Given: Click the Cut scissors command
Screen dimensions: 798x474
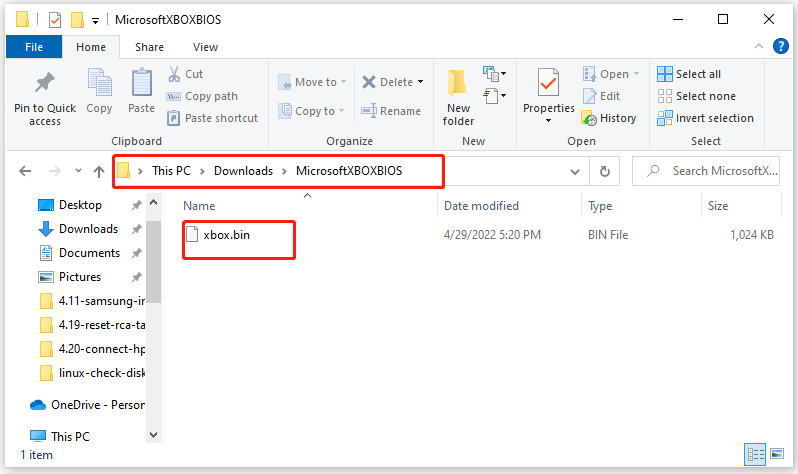Looking at the screenshot, I should pos(186,74).
